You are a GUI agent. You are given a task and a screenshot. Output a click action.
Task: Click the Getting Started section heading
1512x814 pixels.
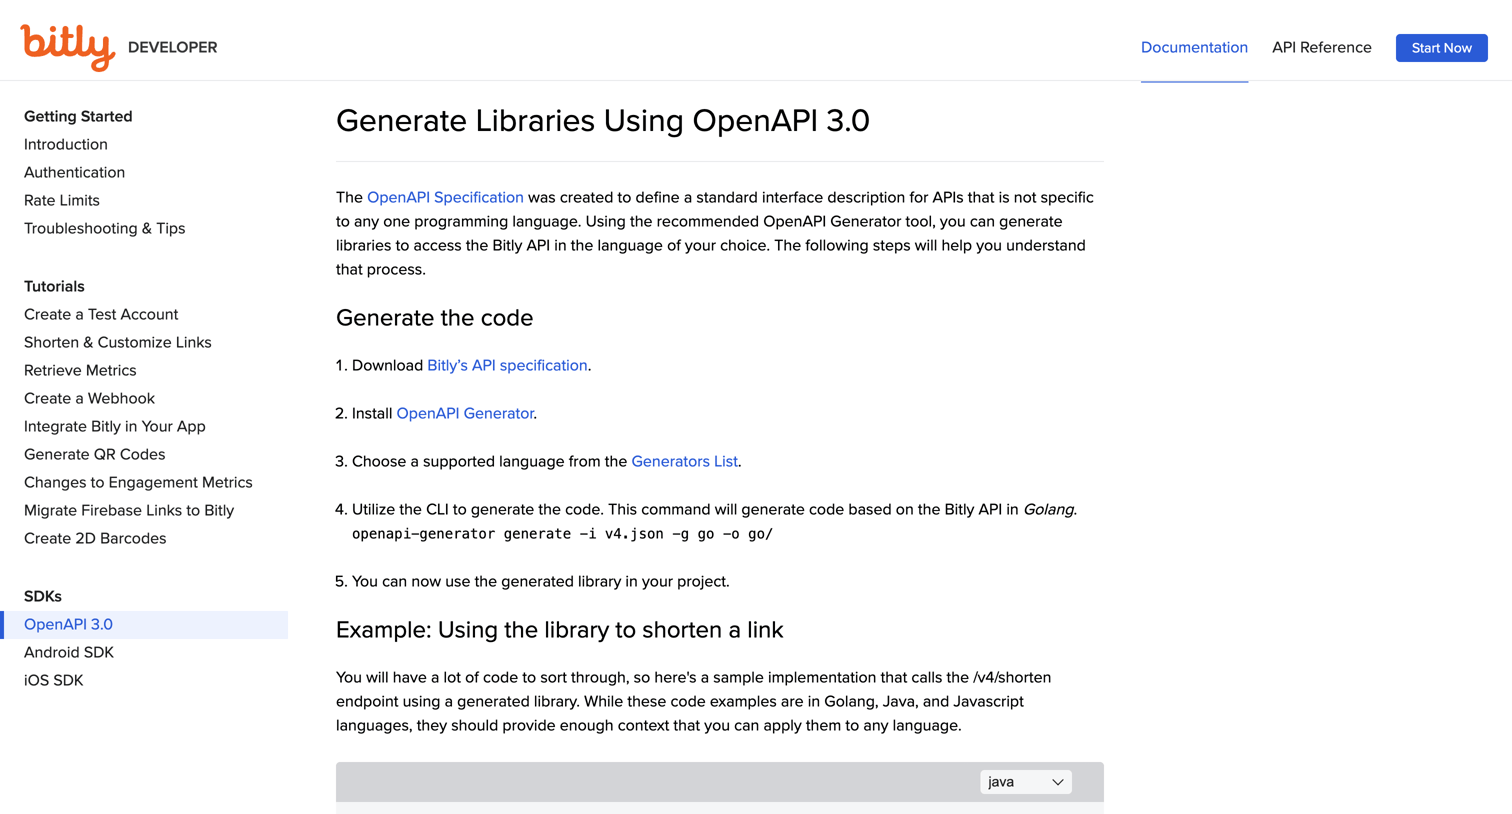coord(78,116)
